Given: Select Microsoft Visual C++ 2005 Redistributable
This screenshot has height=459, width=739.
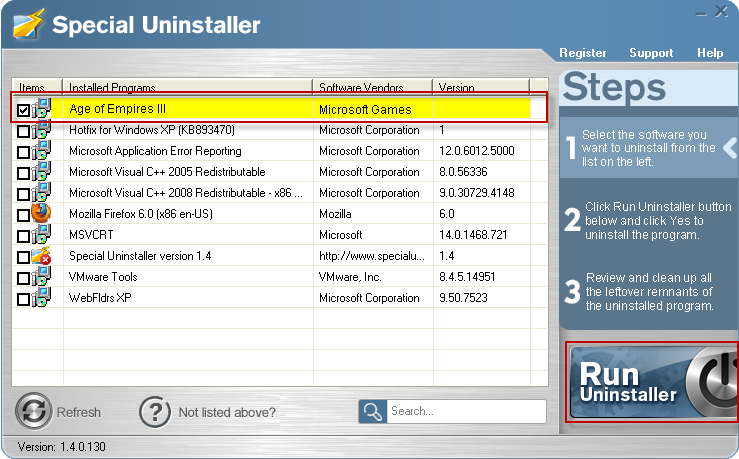Looking at the screenshot, I should (x=167, y=172).
